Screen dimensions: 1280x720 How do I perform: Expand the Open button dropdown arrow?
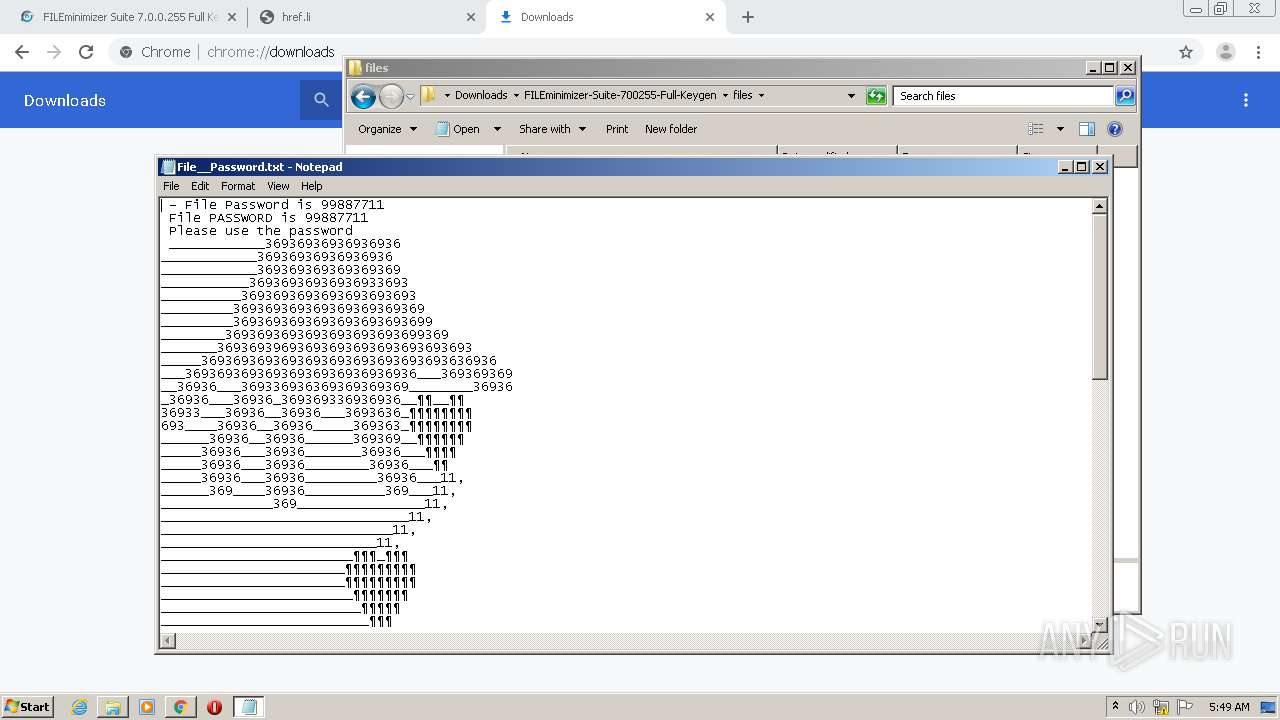point(497,129)
